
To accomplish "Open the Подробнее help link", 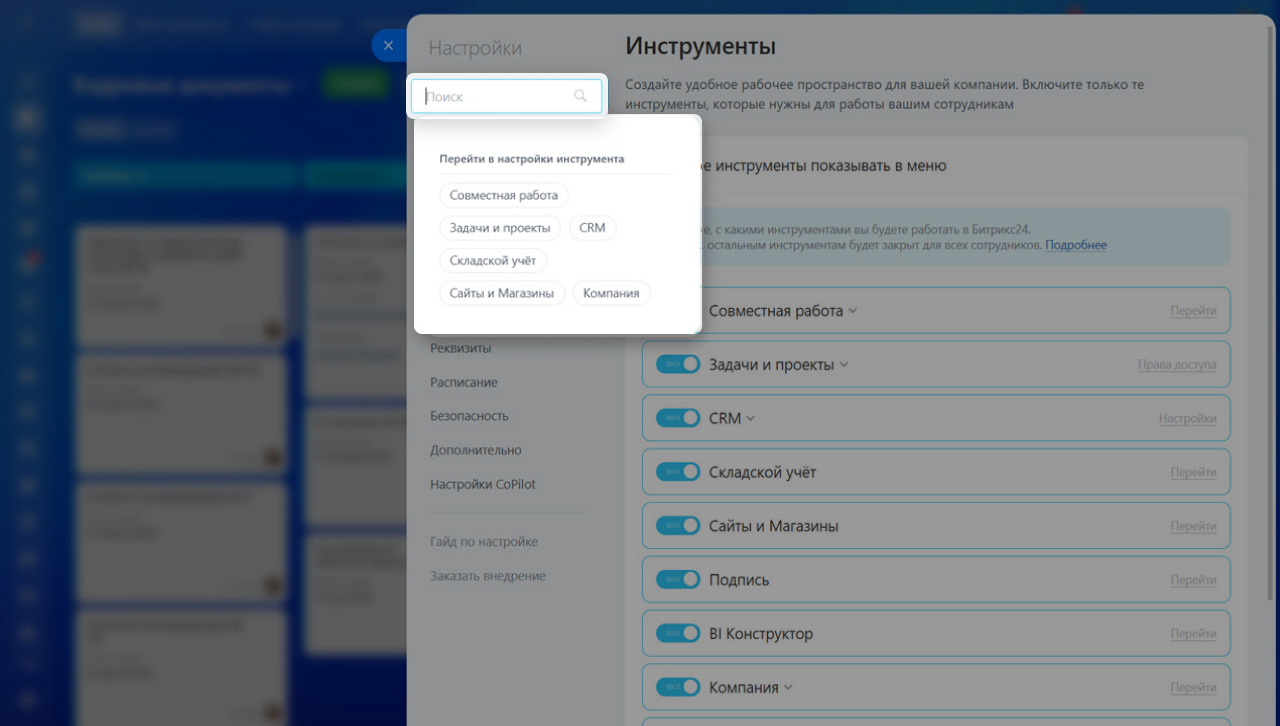I will tap(1076, 245).
